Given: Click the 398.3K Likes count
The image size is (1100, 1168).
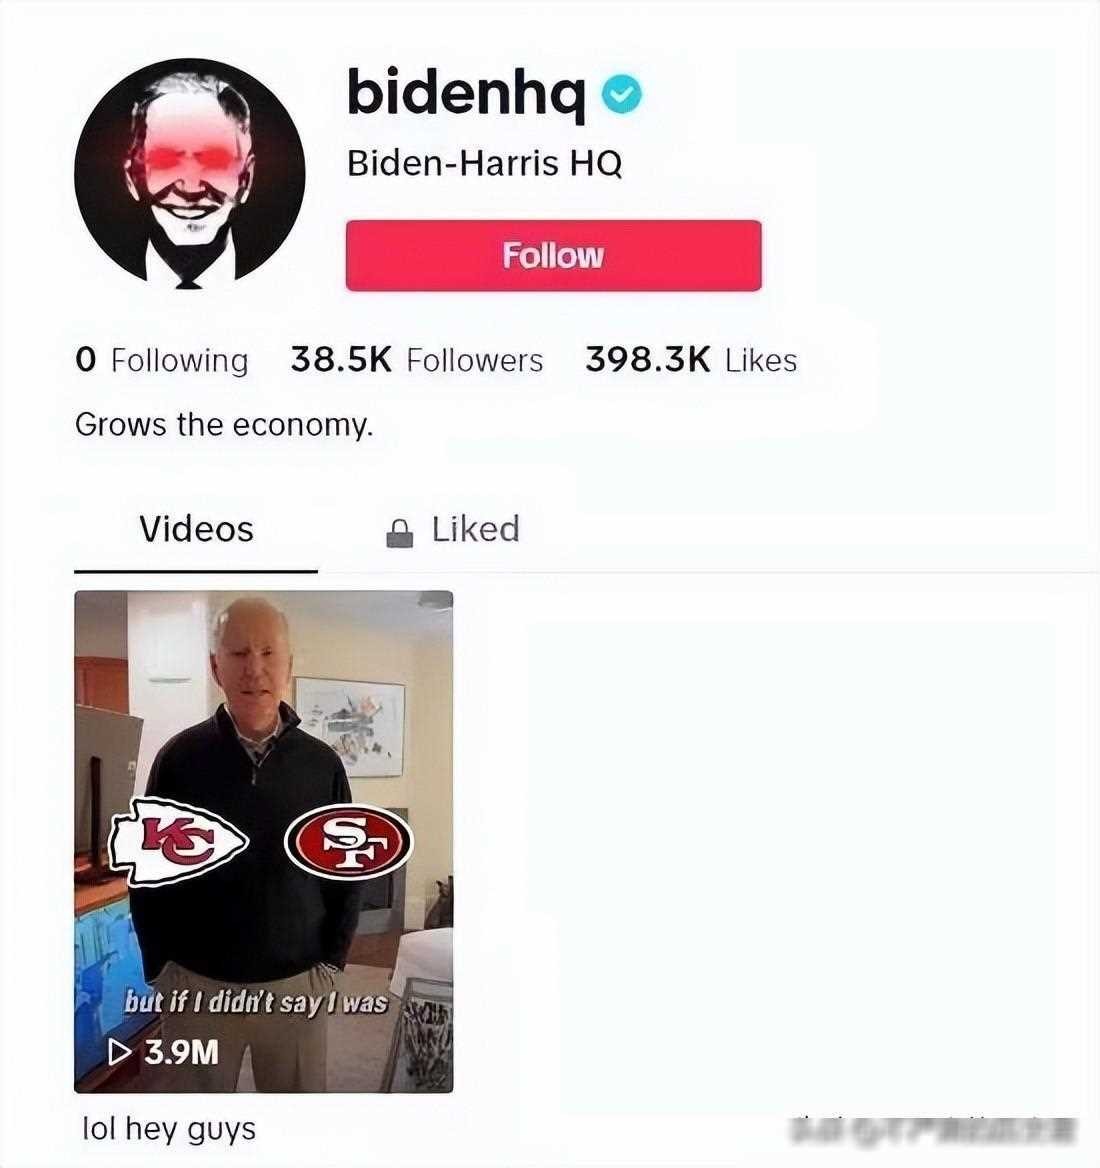Looking at the screenshot, I should coord(691,360).
